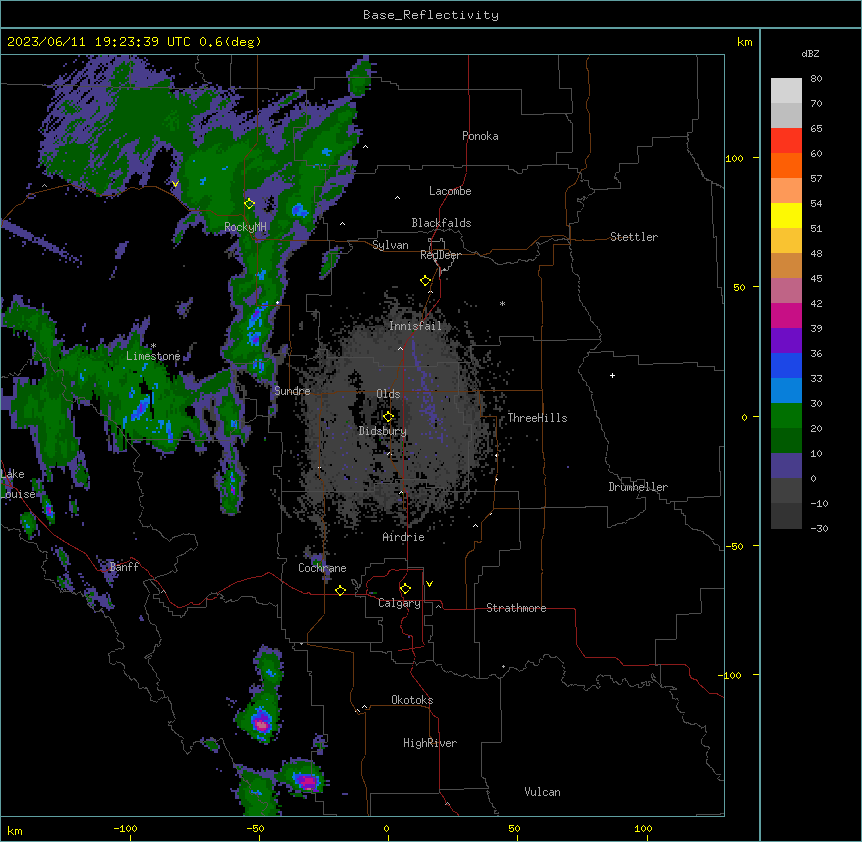
Task: Click the km label at top right
Action: pyautogui.click(x=744, y=42)
